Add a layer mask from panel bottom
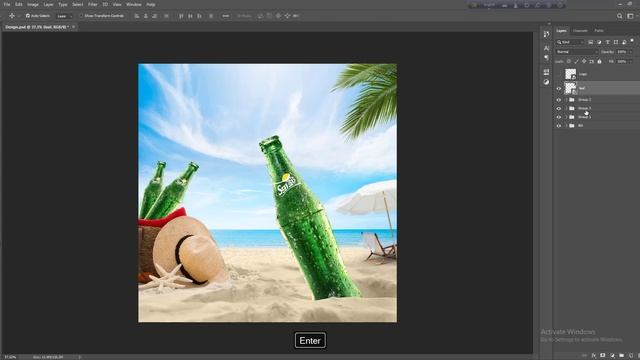This screenshot has width=640, height=360. [602, 356]
